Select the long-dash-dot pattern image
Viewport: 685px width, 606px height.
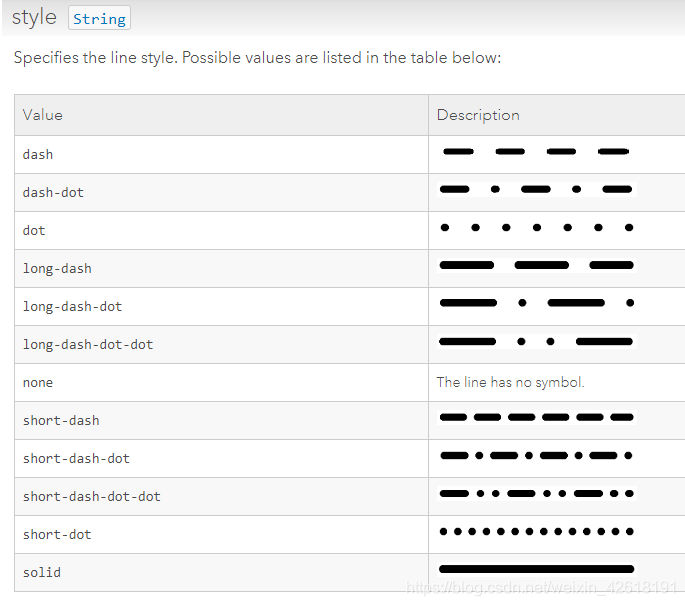click(x=536, y=303)
